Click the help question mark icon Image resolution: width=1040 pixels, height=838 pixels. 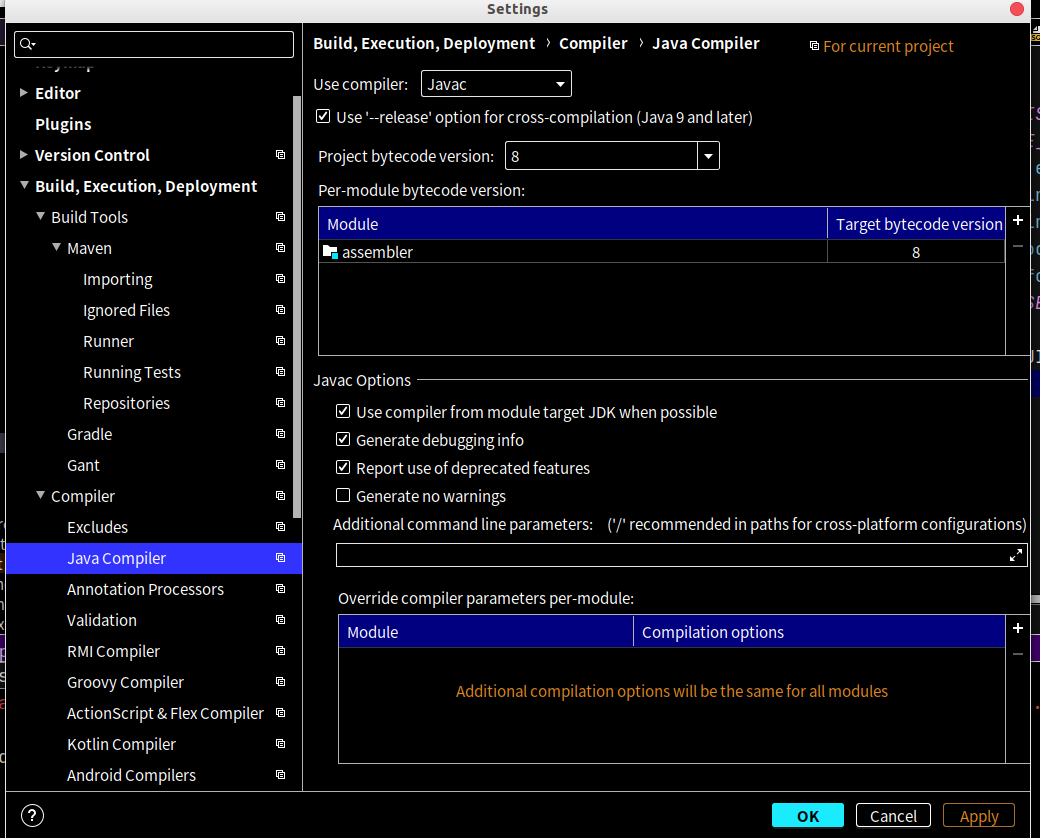(32, 815)
